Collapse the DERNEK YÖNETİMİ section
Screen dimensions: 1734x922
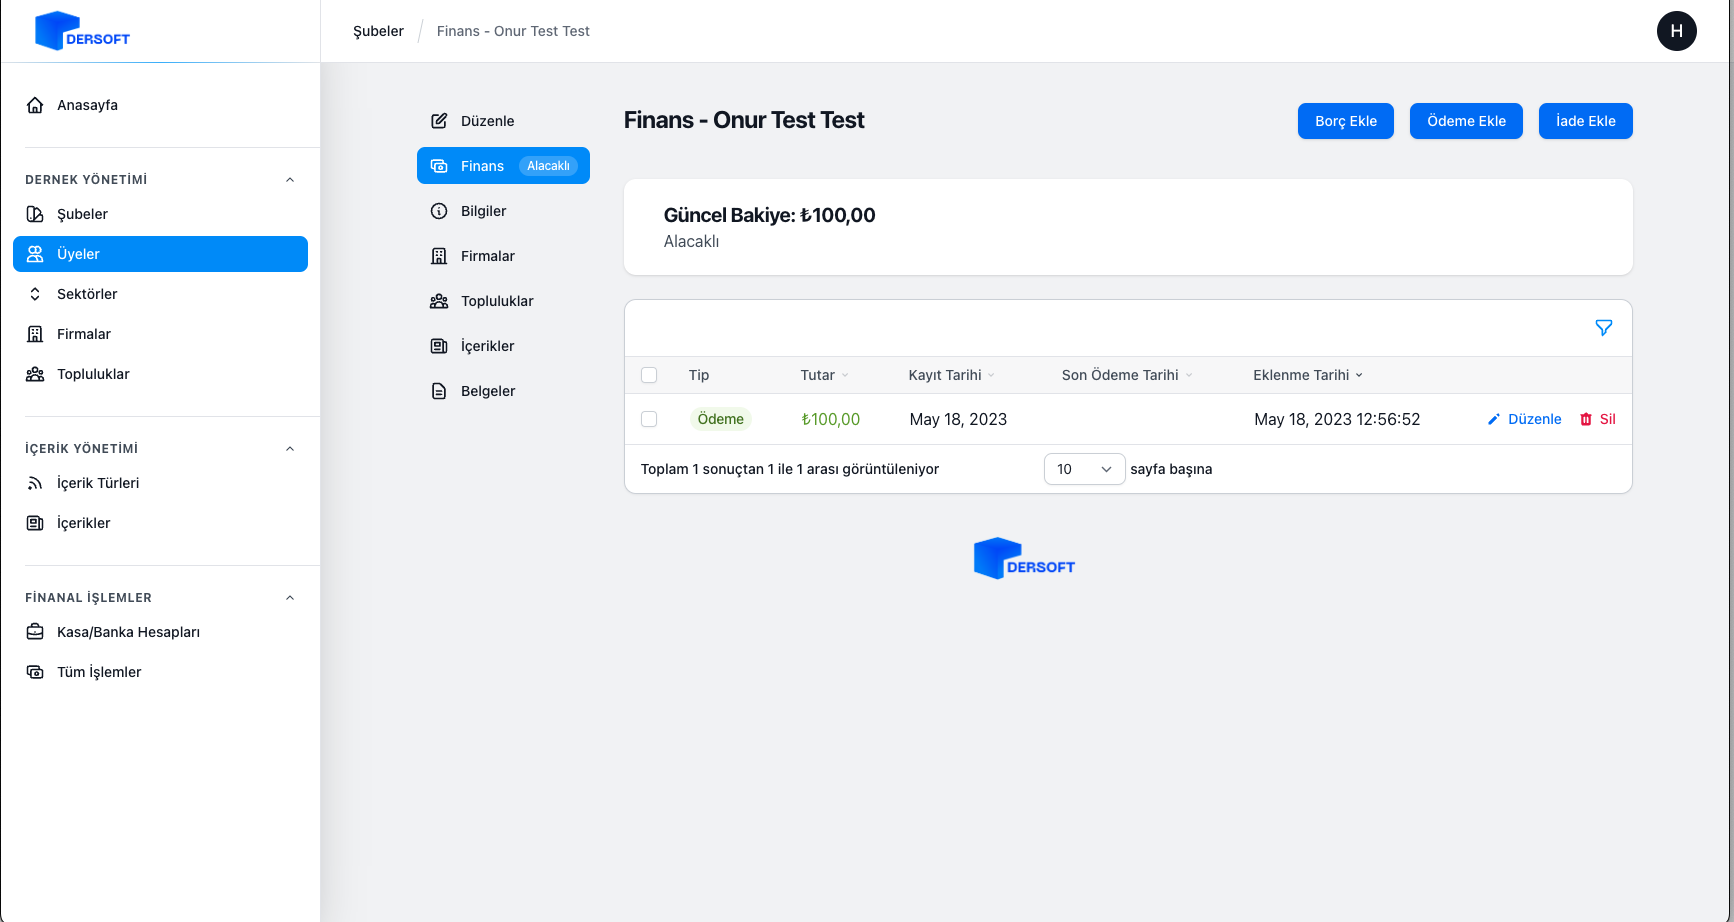pos(290,179)
